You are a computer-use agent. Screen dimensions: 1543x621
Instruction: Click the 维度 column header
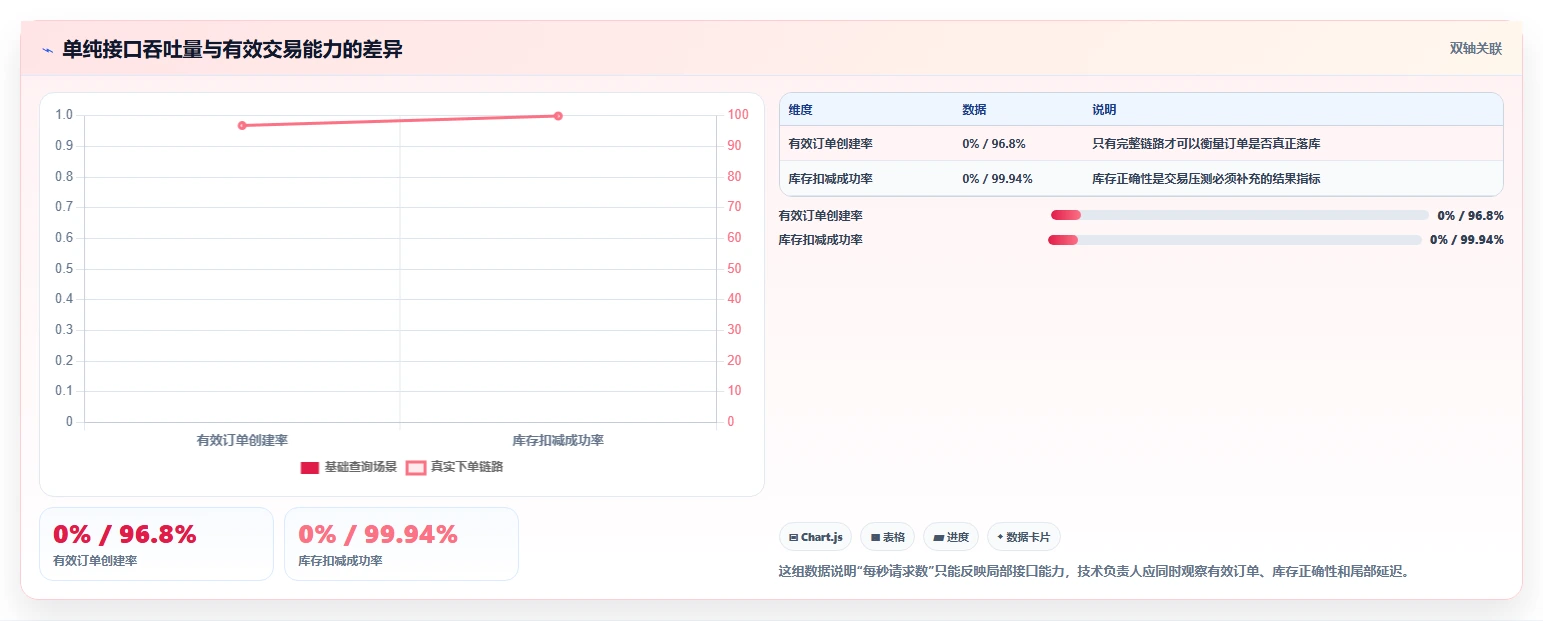coord(800,110)
